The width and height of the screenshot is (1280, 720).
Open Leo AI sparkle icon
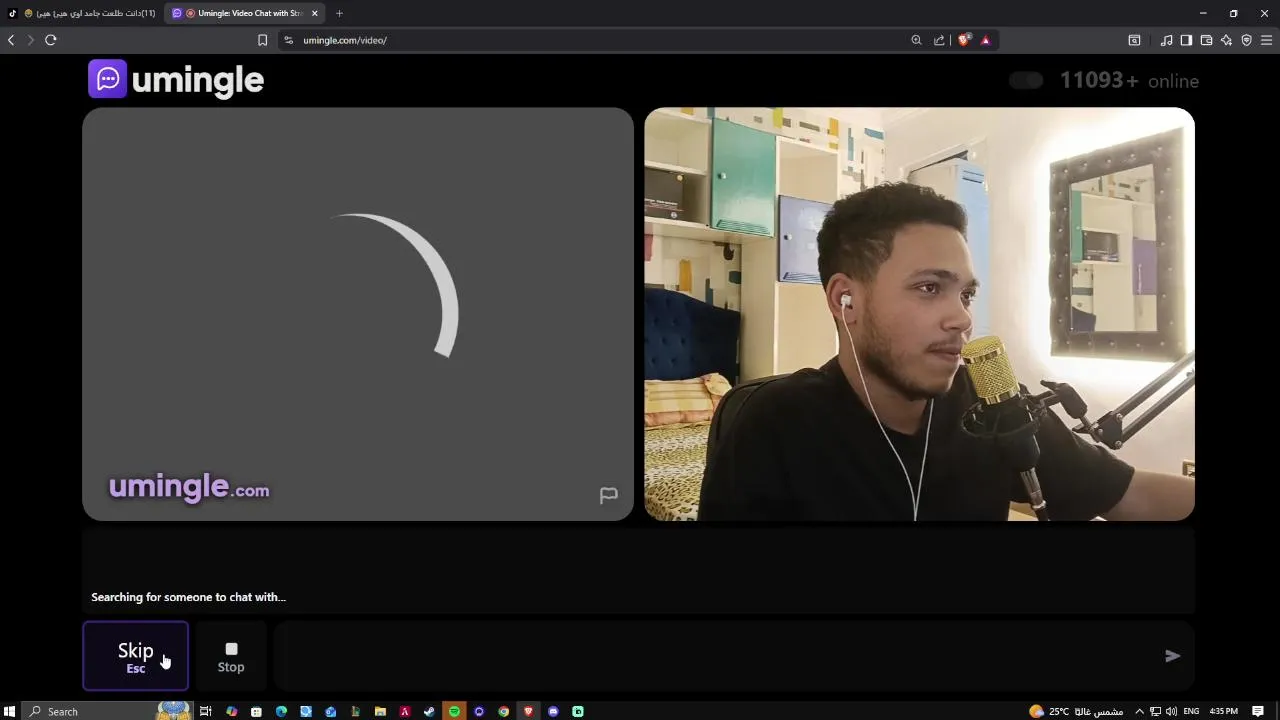click(x=1226, y=40)
